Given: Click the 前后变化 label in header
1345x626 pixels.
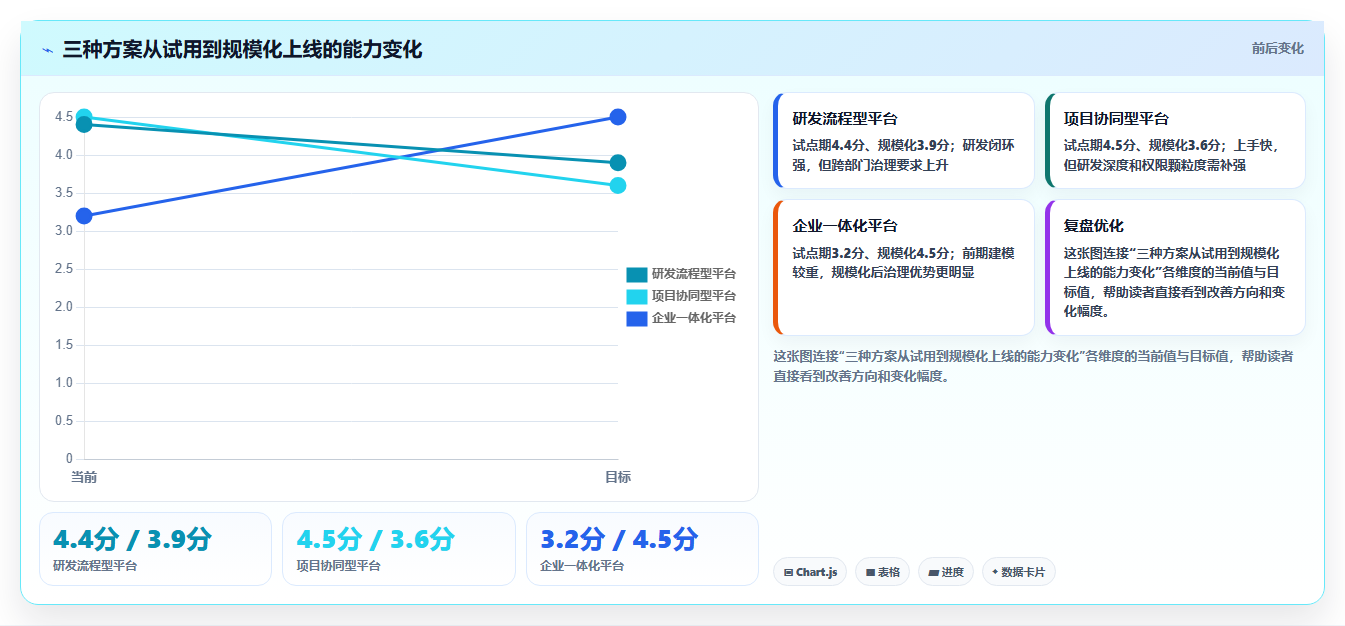Looking at the screenshot, I should point(1277,48).
